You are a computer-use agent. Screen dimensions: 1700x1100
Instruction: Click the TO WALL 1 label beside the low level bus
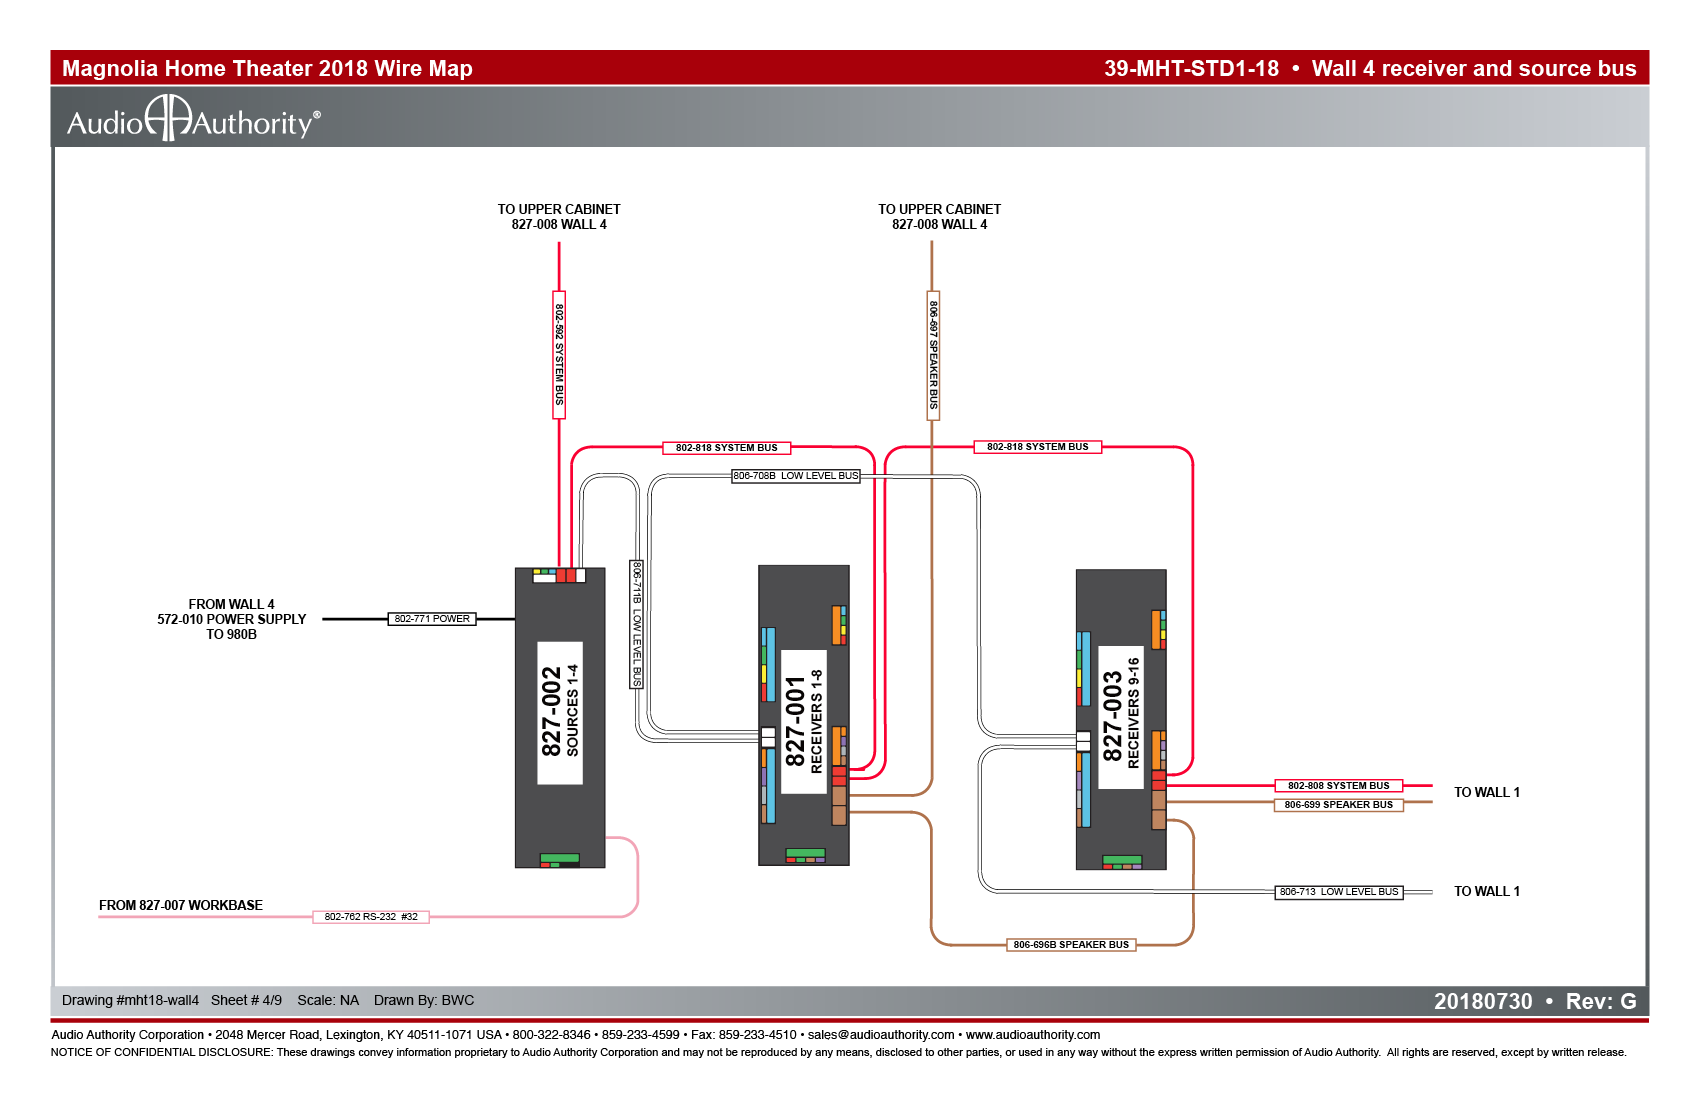[1487, 891]
